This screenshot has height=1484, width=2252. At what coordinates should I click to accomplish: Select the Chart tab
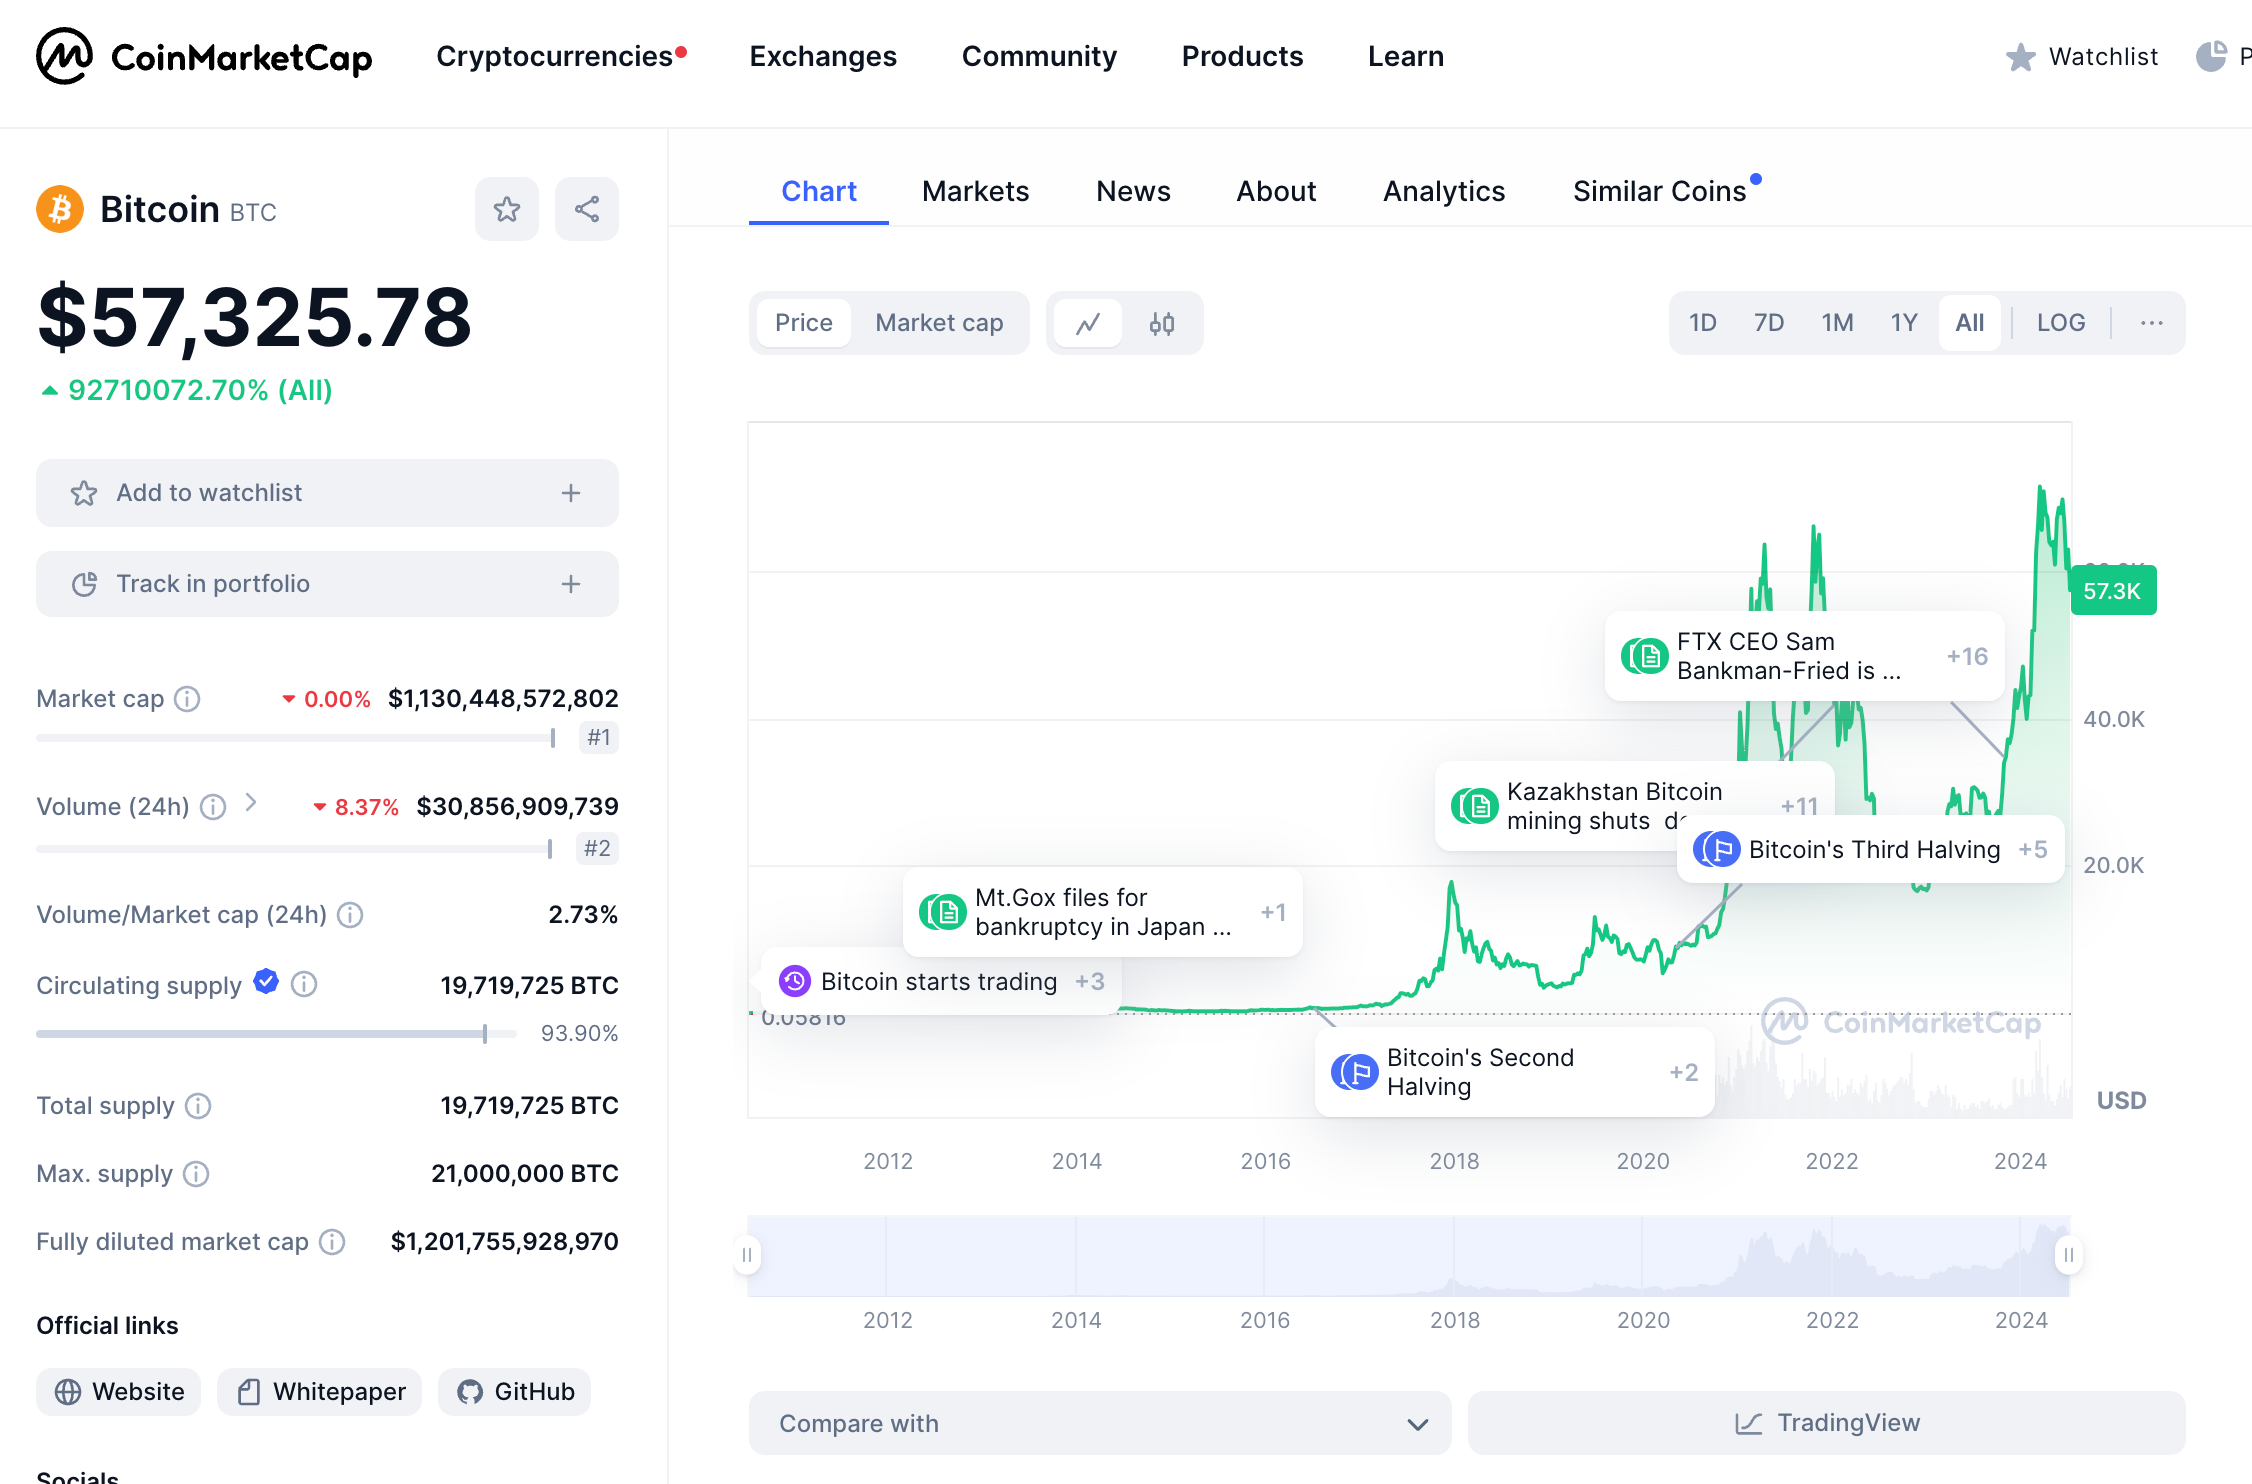click(x=819, y=191)
